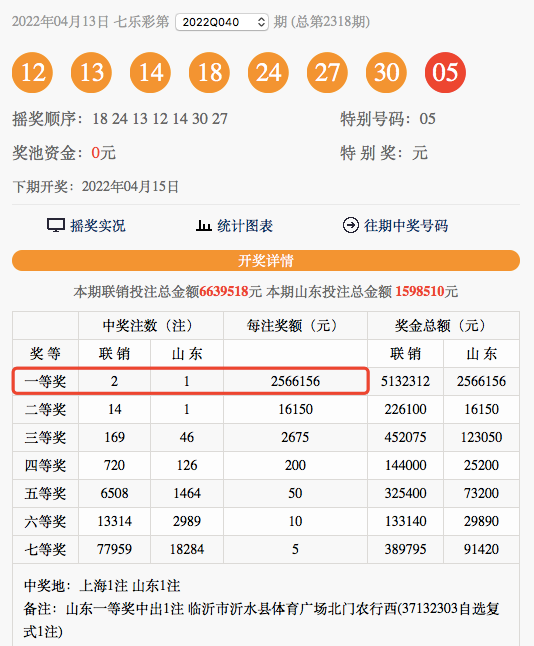Open the 摇奖实况 link
534x646 pixels.
point(98,225)
